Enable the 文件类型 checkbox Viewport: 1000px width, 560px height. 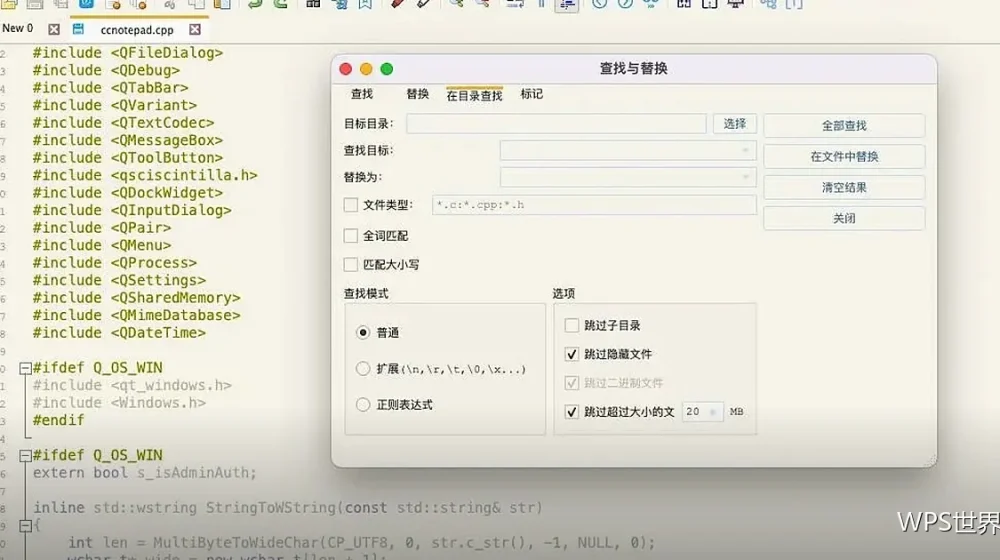pyautogui.click(x=351, y=205)
